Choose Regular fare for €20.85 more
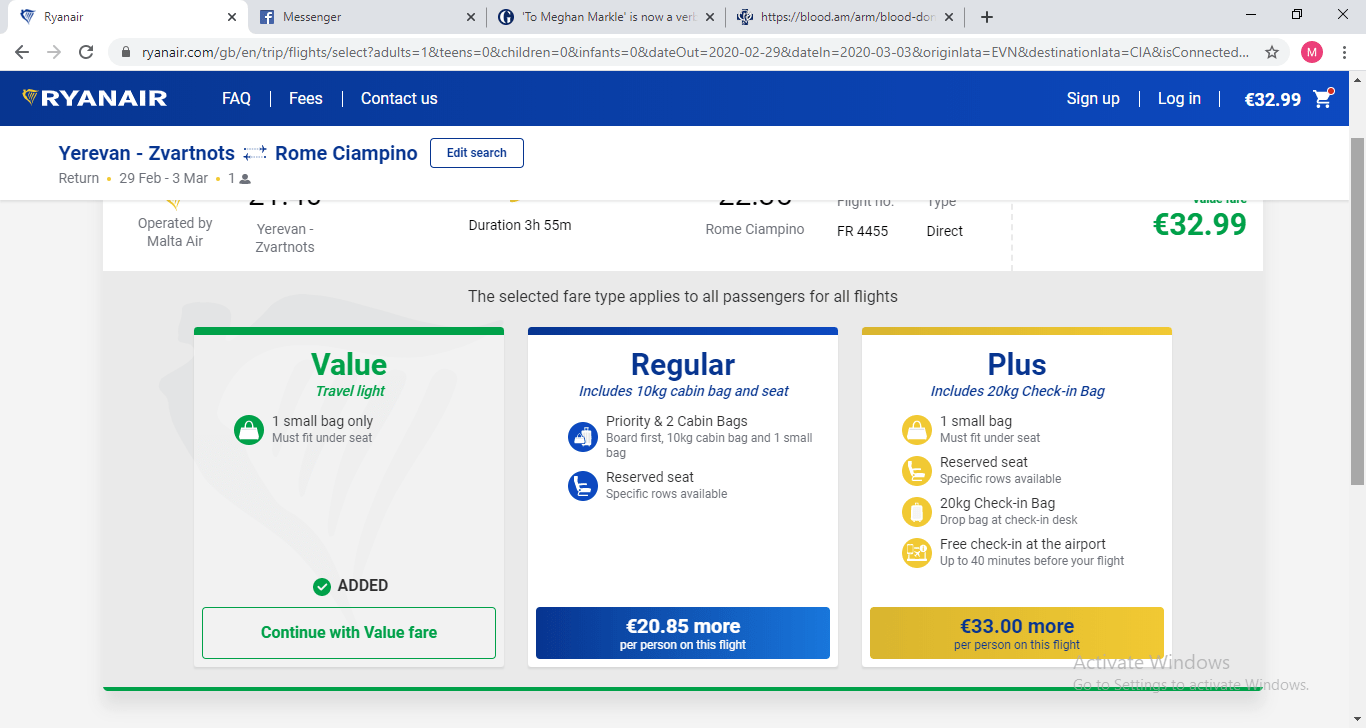 tap(683, 633)
